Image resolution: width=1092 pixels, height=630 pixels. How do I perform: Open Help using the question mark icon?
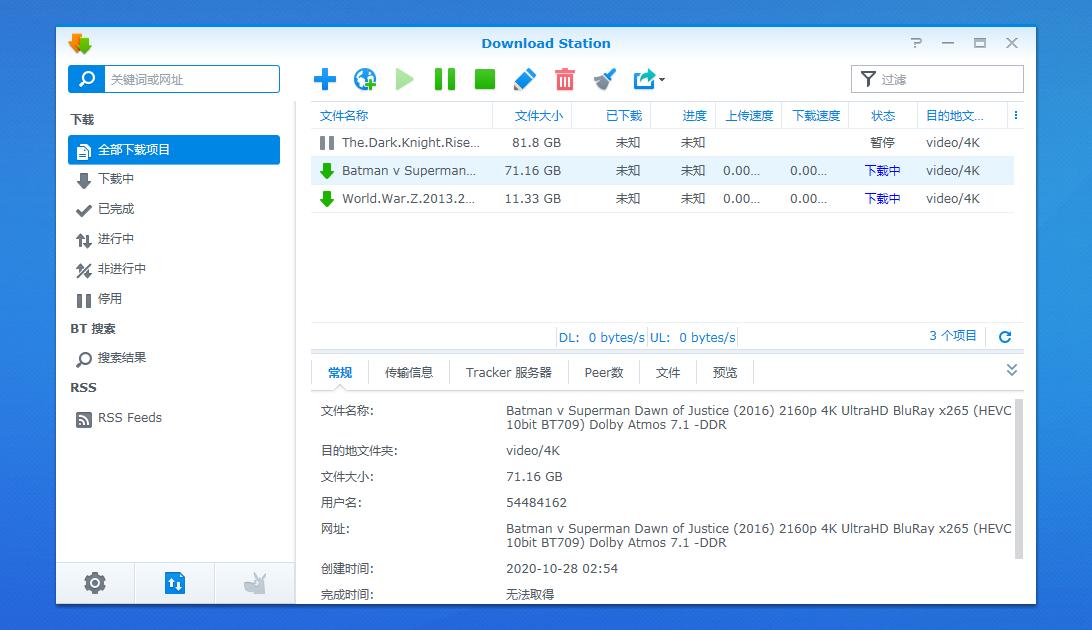(x=917, y=43)
